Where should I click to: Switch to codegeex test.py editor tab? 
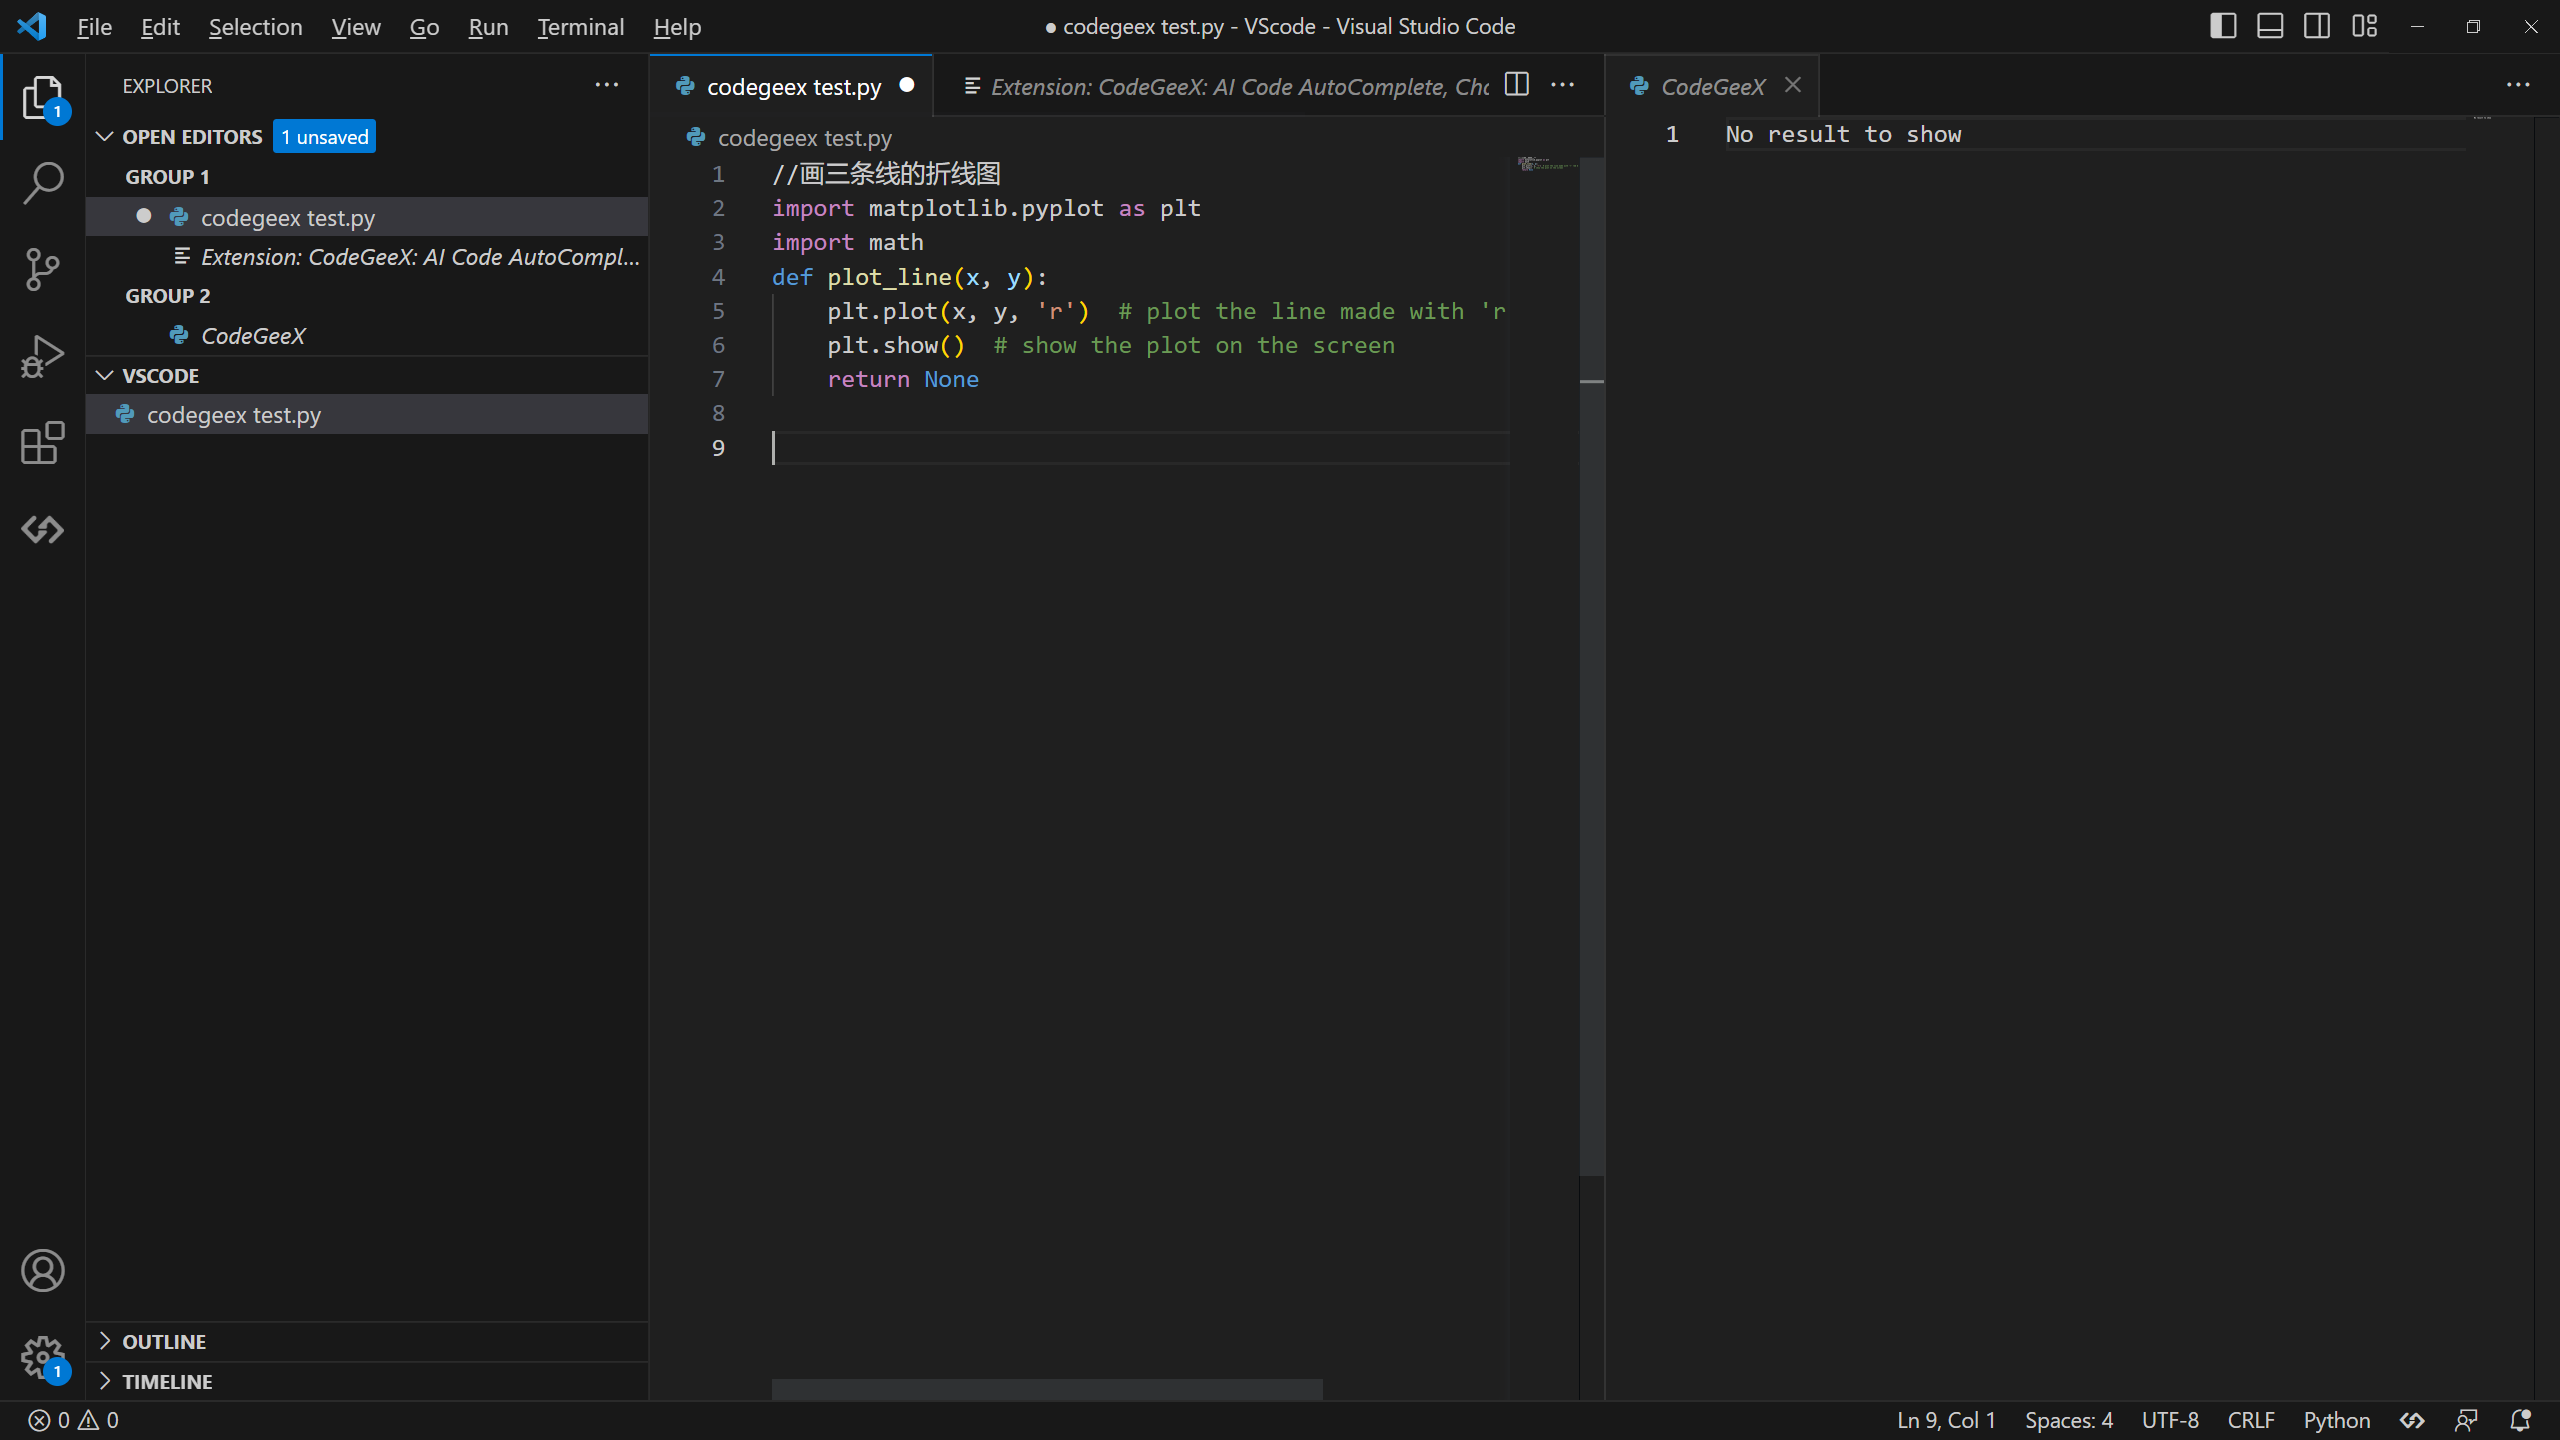[791, 86]
